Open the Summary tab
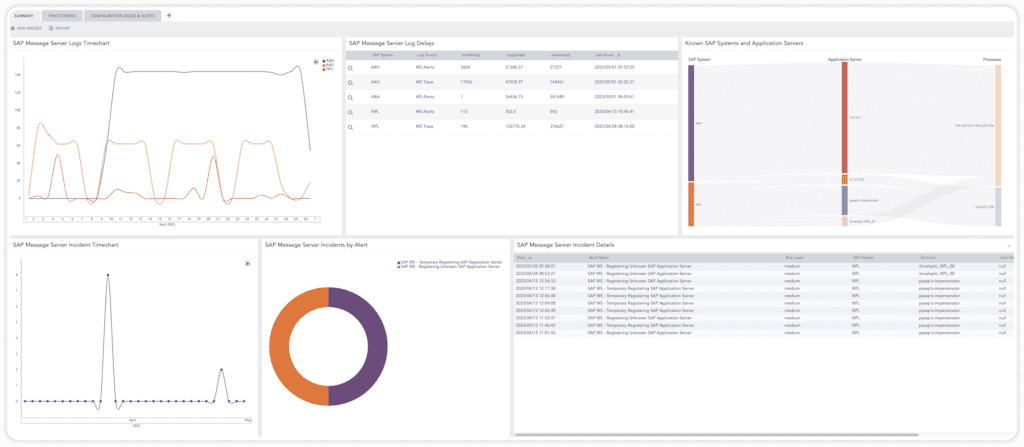 (x=24, y=16)
